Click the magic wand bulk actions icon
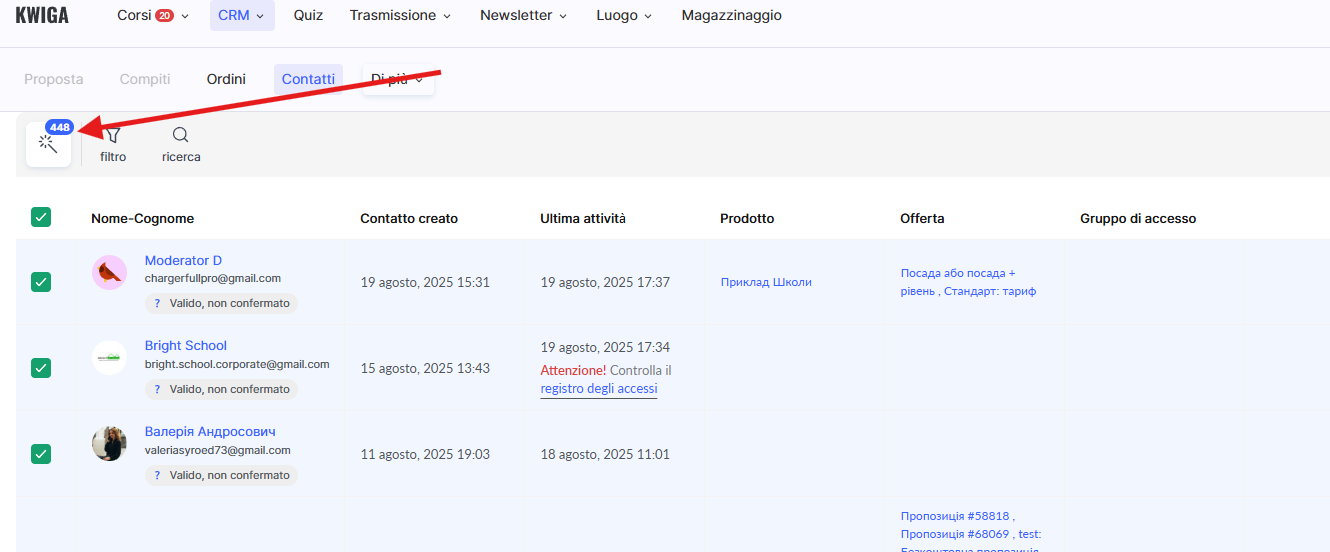Screen dimensions: 1330x552 click(x=48, y=145)
